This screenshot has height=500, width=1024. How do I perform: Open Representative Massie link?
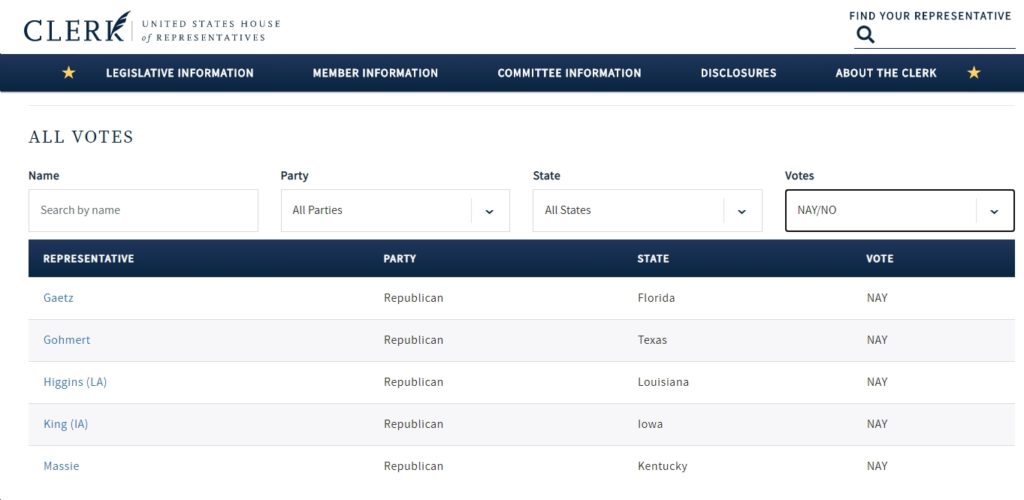click(x=61, y=466)
